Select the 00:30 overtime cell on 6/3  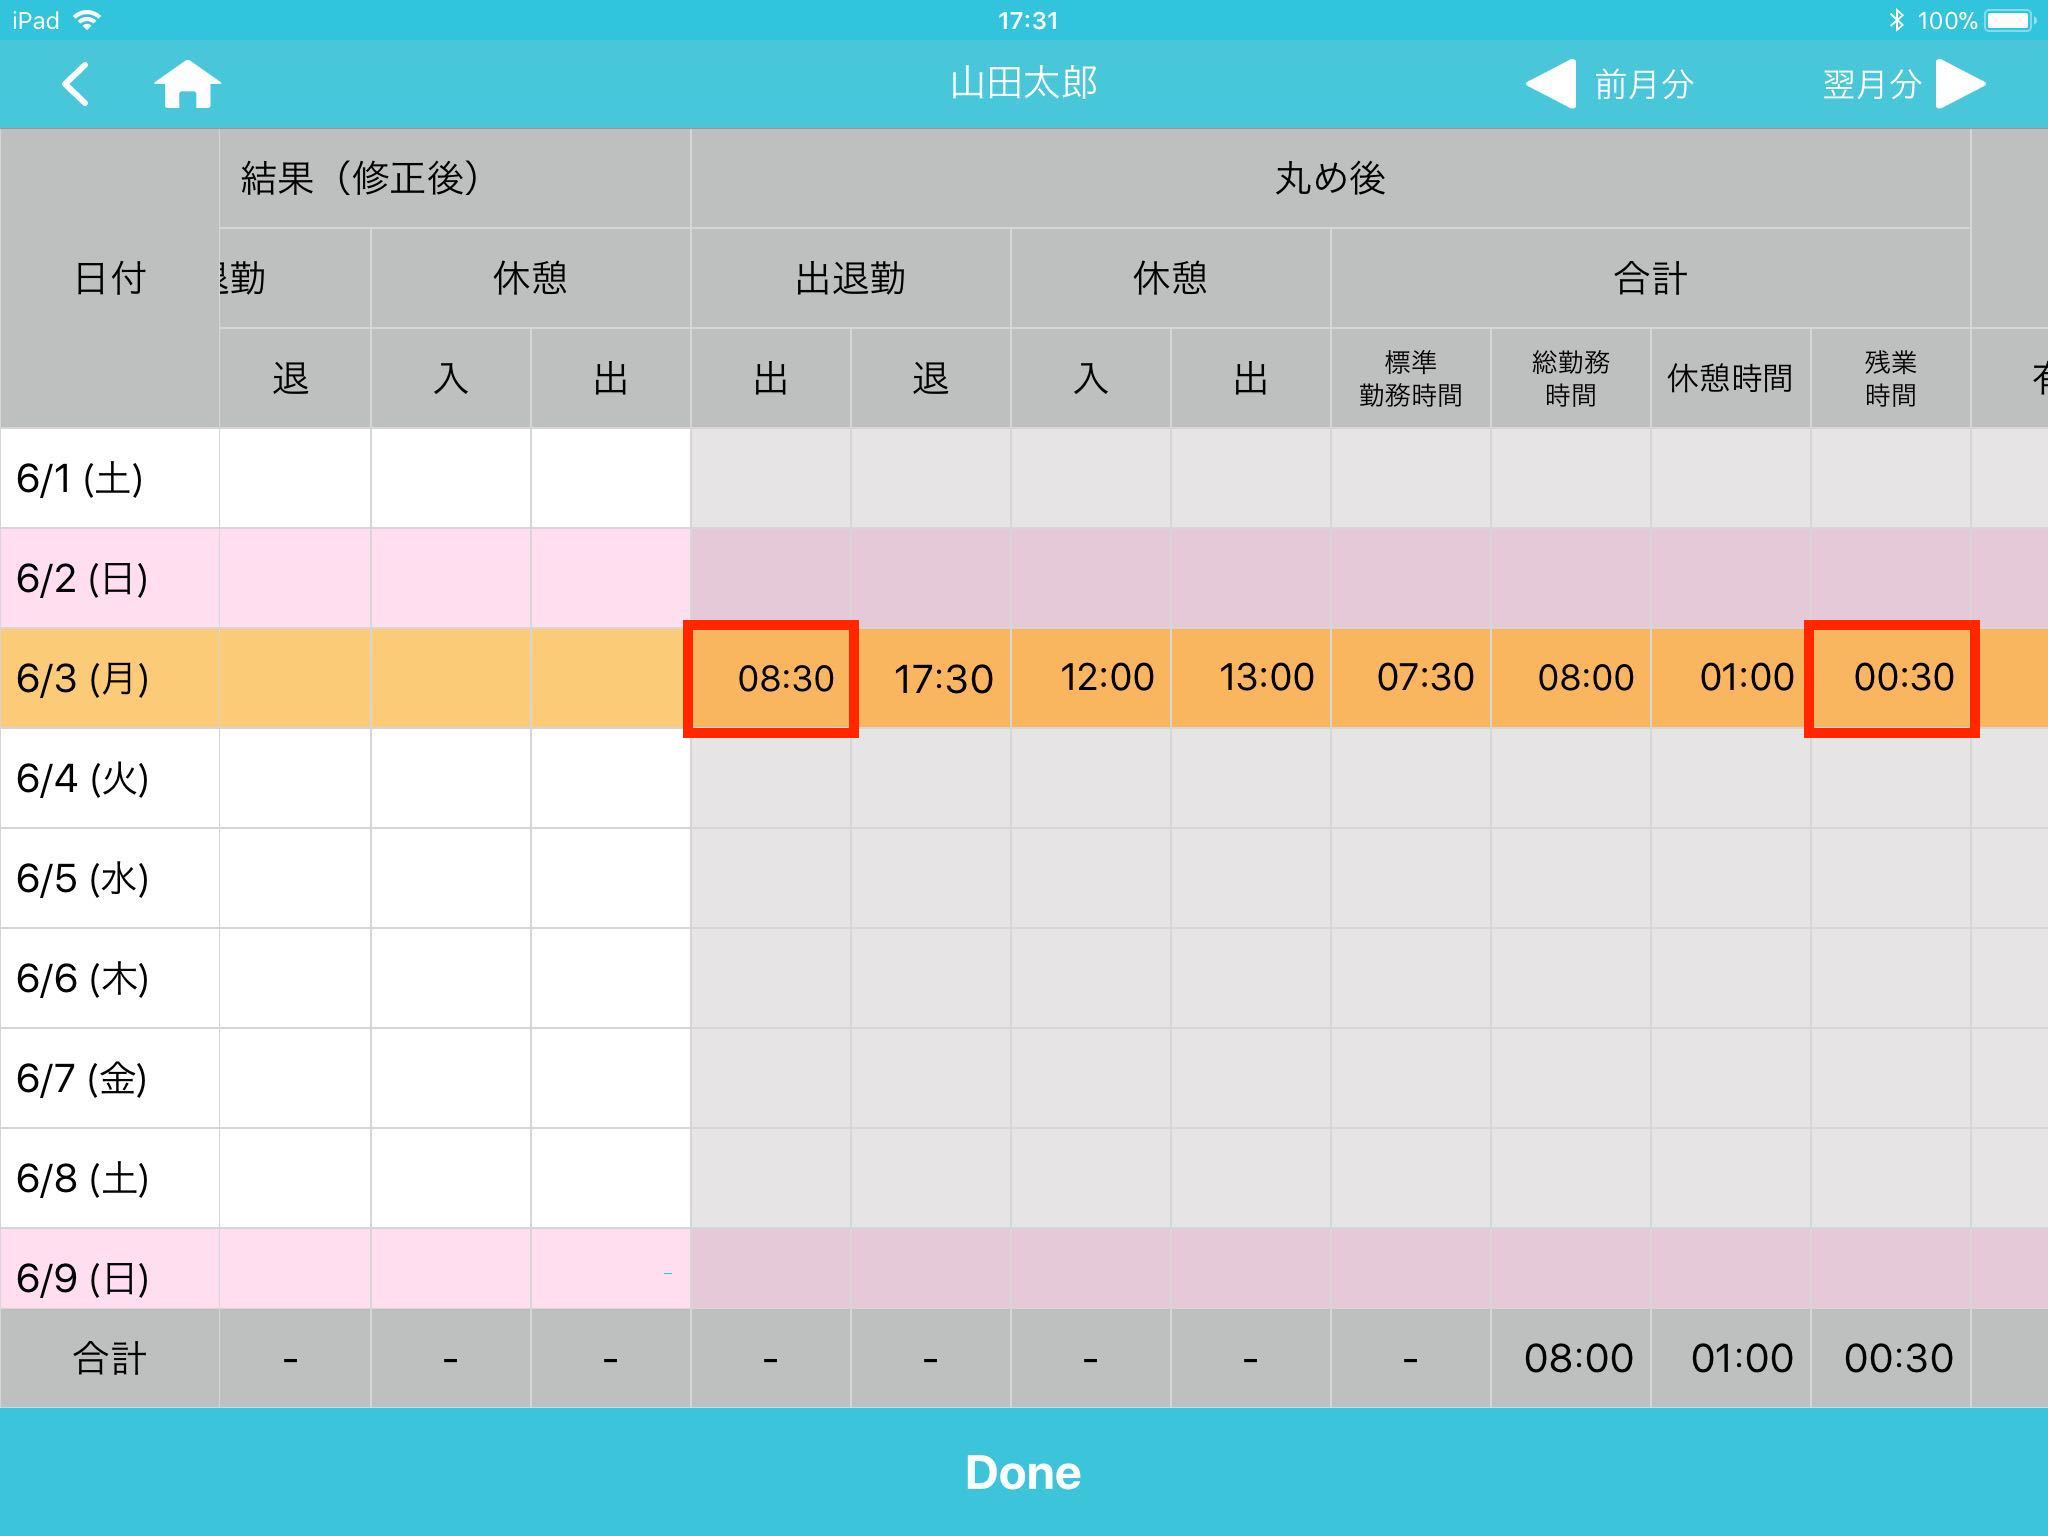[1891, 679]
